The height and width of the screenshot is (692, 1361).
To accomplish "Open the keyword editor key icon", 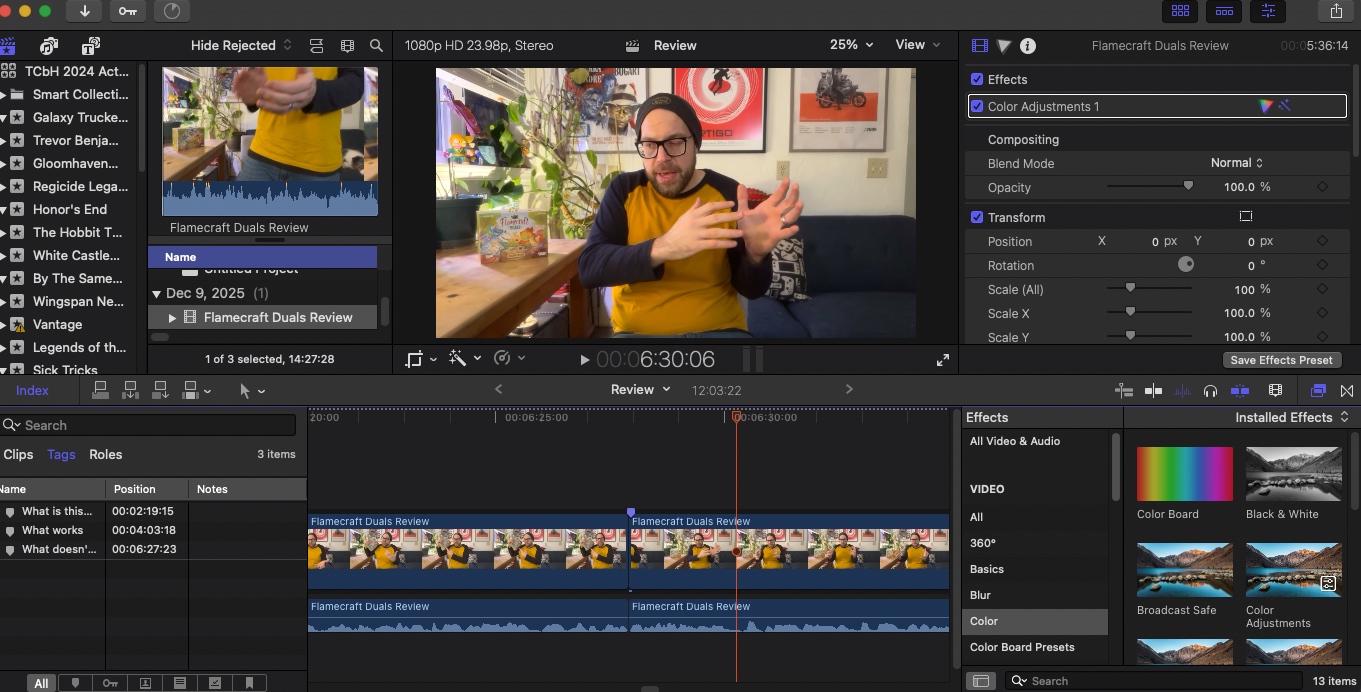I will coord(128,11).
